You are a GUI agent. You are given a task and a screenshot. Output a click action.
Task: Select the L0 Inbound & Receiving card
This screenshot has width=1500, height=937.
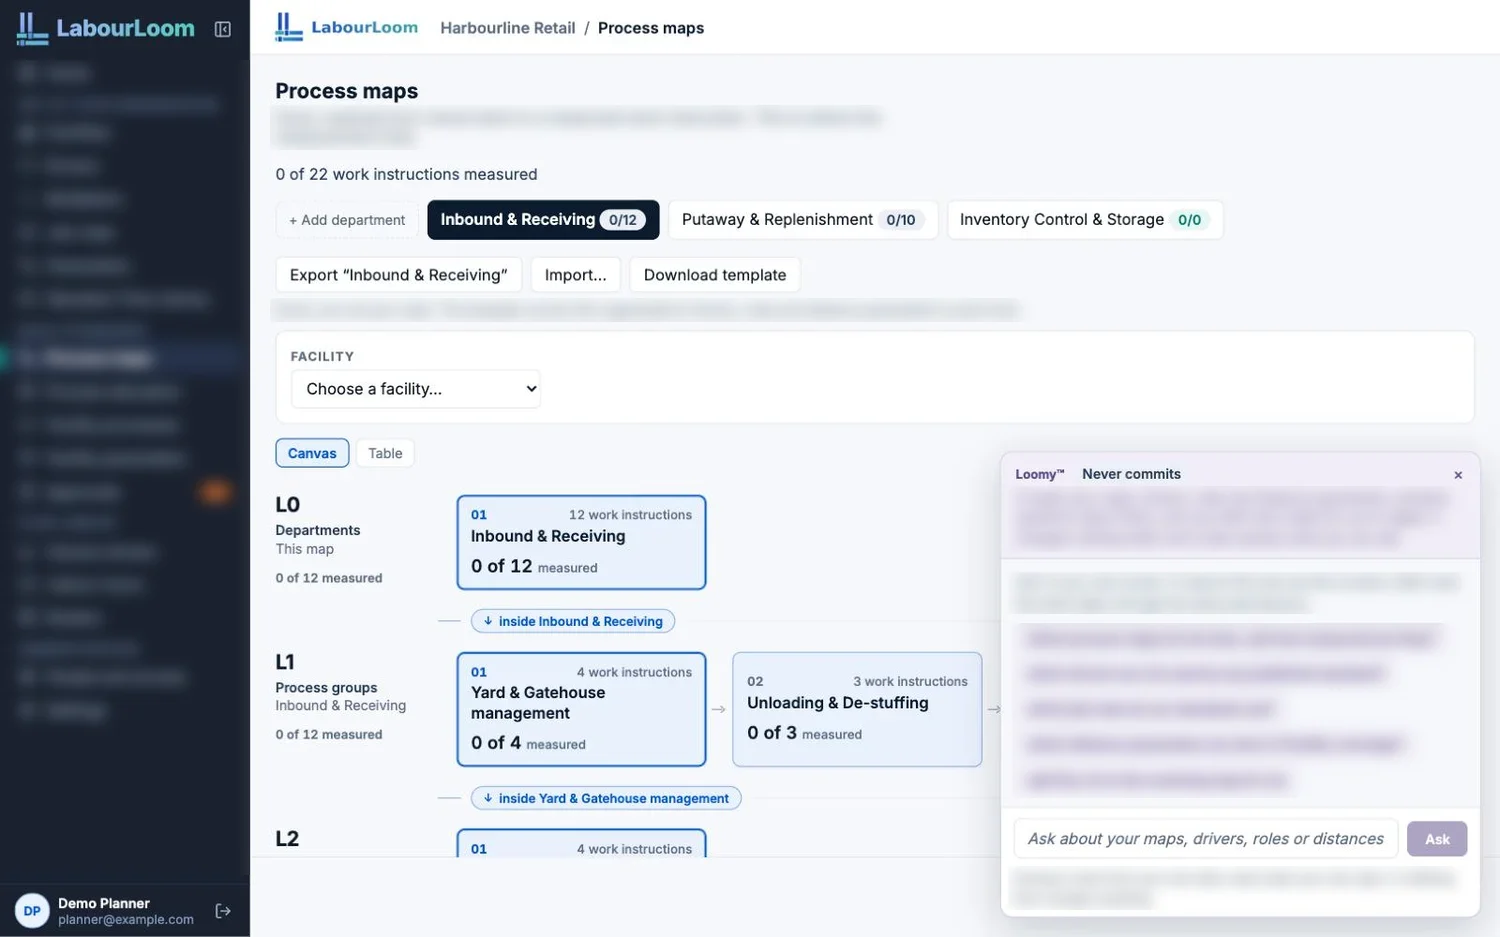581,542
